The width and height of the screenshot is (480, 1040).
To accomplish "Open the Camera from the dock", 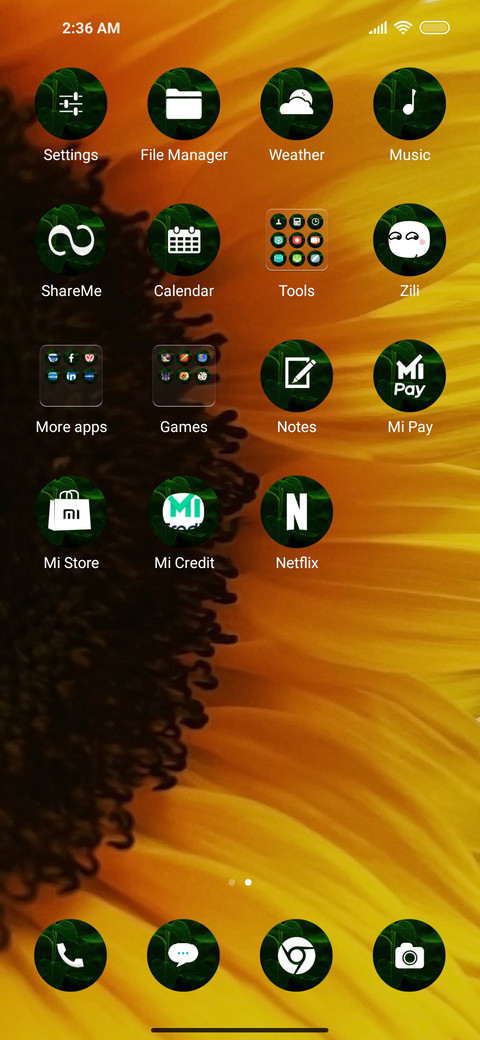I will (x=409, y=955).
